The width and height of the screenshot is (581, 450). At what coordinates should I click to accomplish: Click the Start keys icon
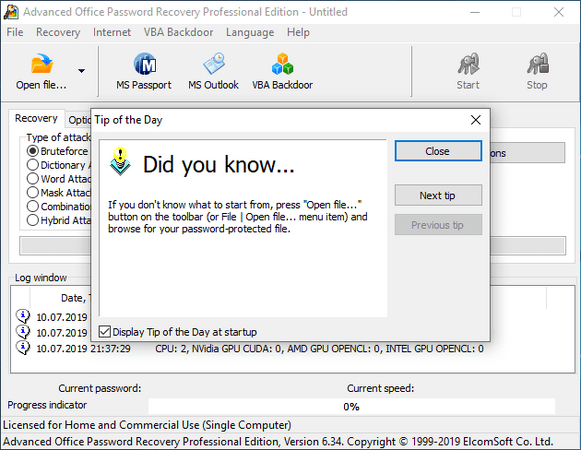pos(468,63)
